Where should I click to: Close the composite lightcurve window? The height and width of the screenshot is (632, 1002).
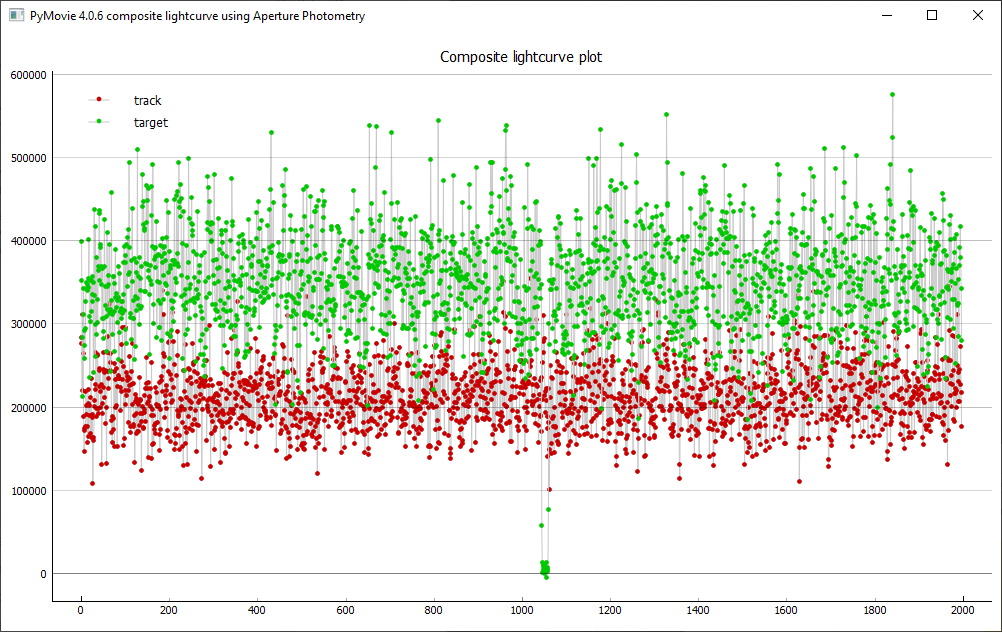click(x=978, y=15)
